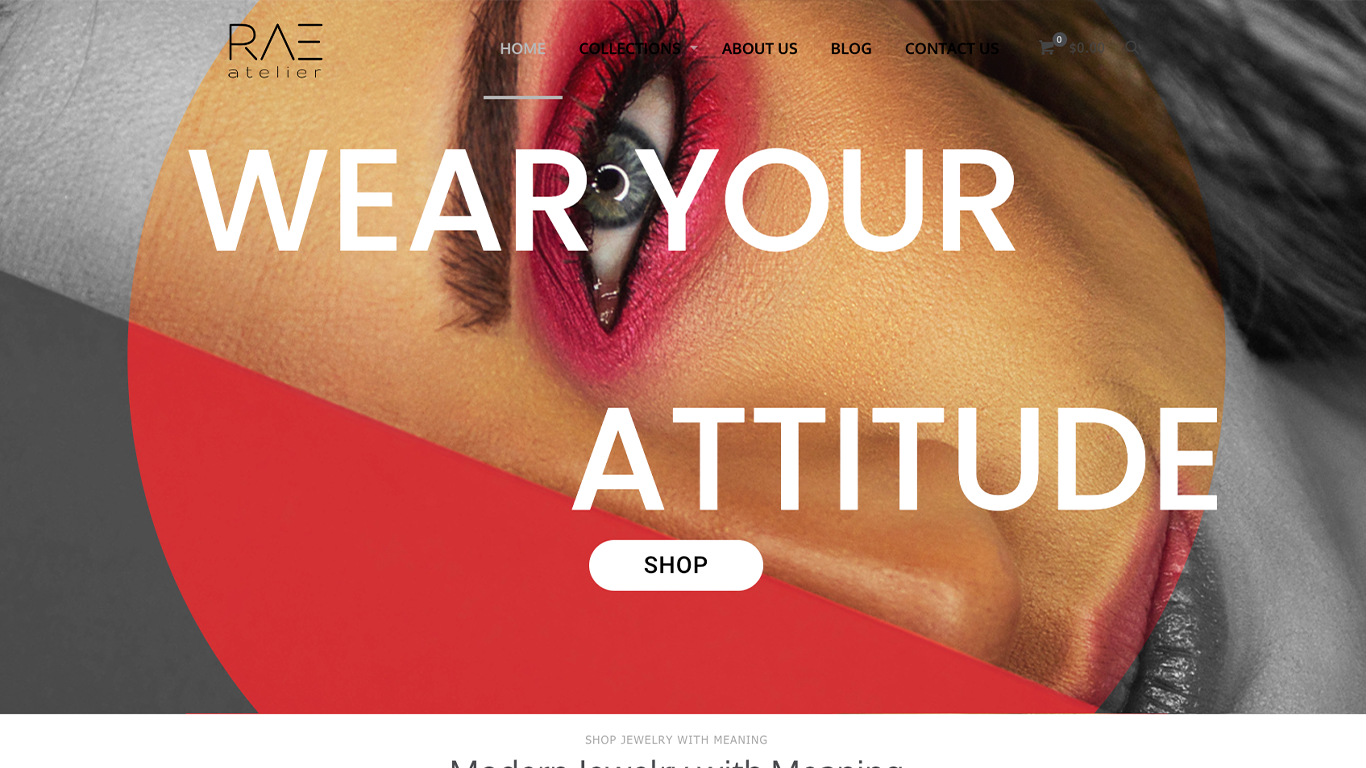1366x768 pixels.
Task: Navigate to the Blog page
Action: (x=851, y=48)
